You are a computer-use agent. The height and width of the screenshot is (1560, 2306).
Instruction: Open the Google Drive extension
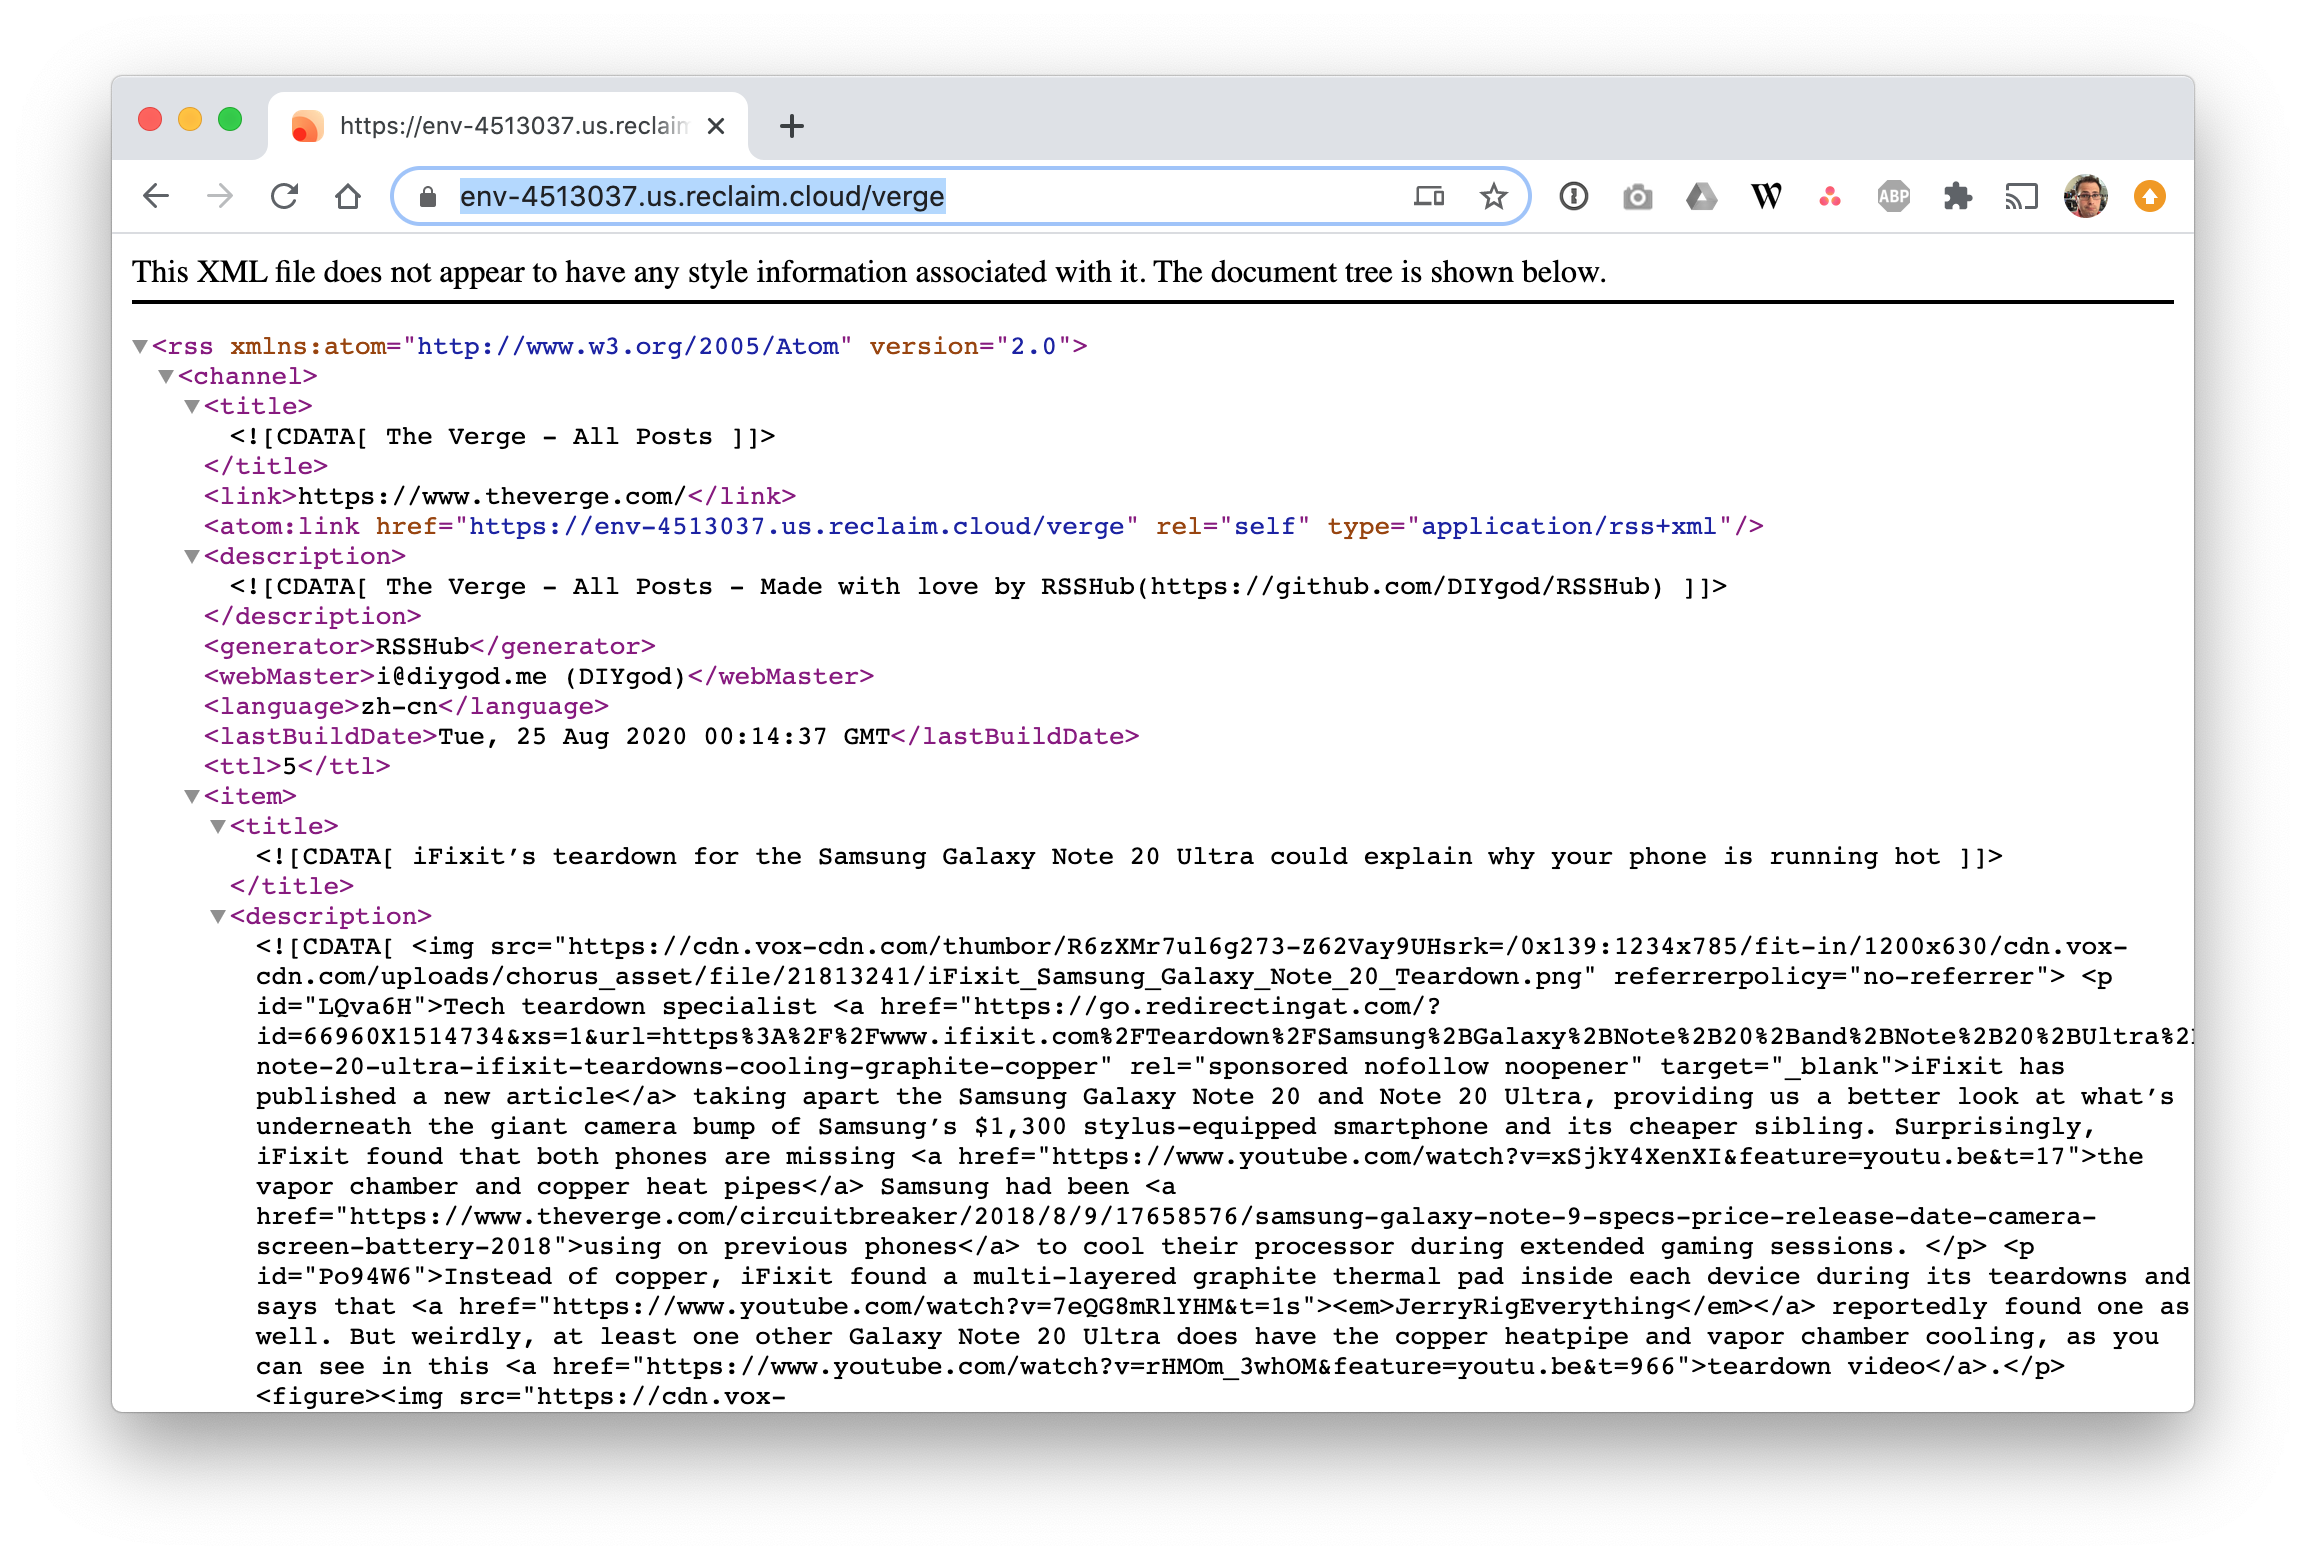[x=1701, y=196]
